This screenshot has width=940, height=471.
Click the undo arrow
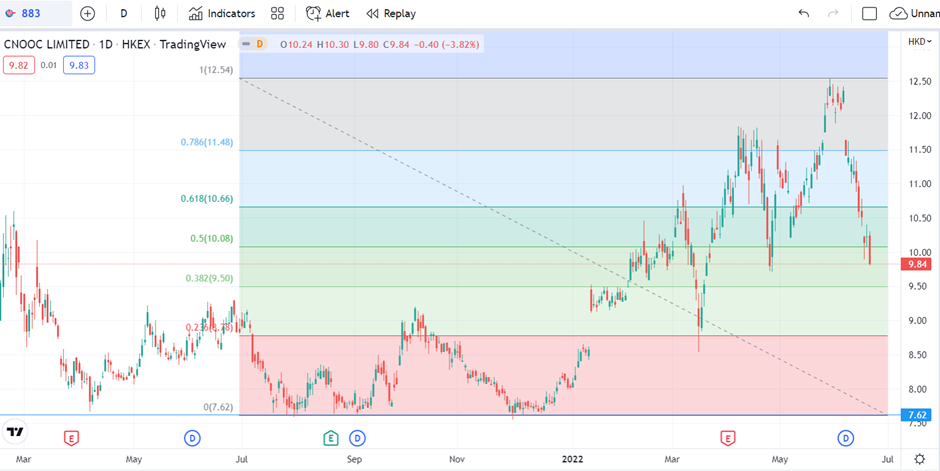coord(804,13)
